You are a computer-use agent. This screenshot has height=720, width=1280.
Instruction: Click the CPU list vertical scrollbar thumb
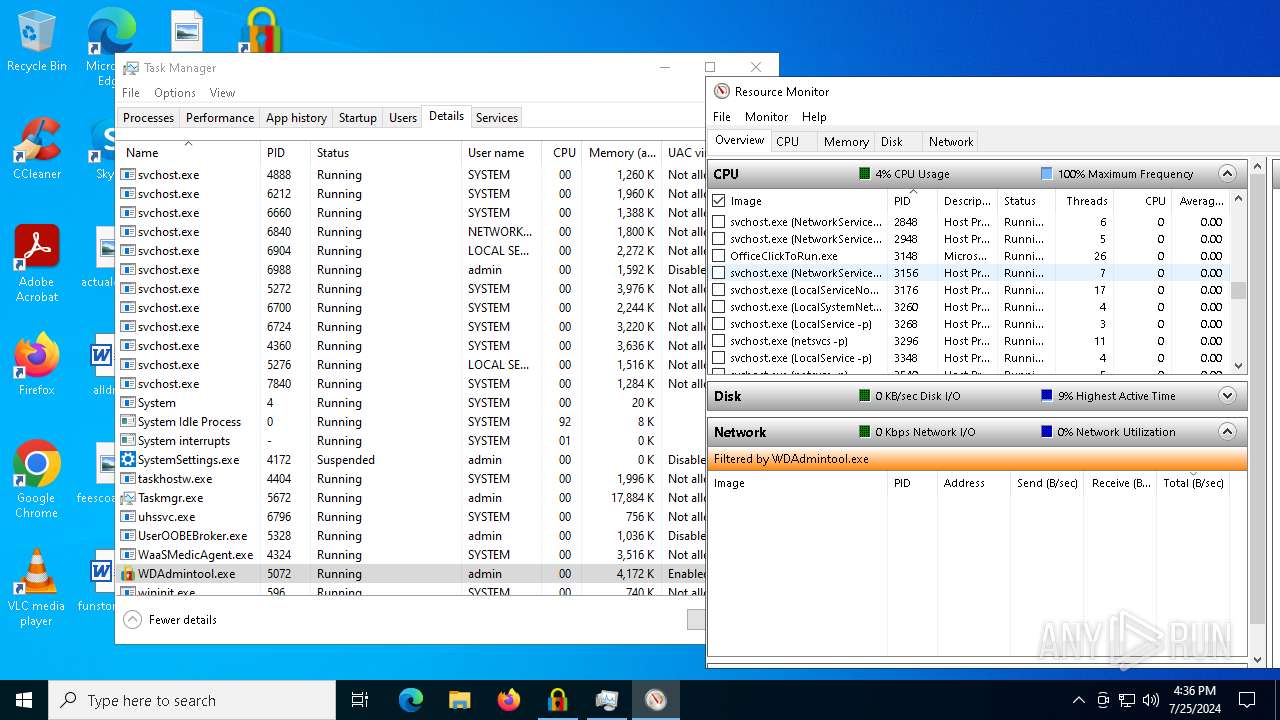[x=1238, y=290]
